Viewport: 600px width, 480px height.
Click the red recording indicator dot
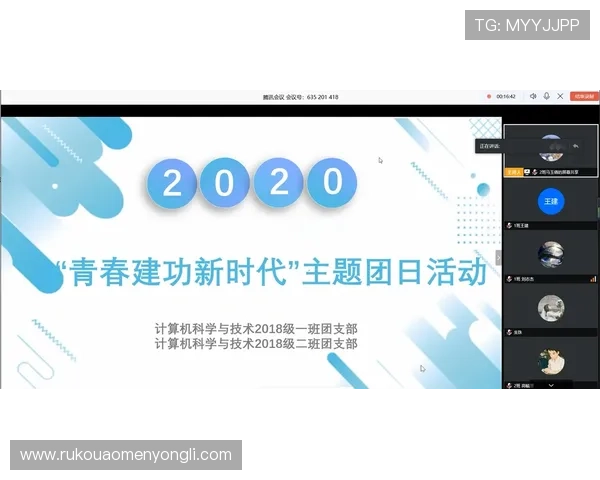click(489, 96)
